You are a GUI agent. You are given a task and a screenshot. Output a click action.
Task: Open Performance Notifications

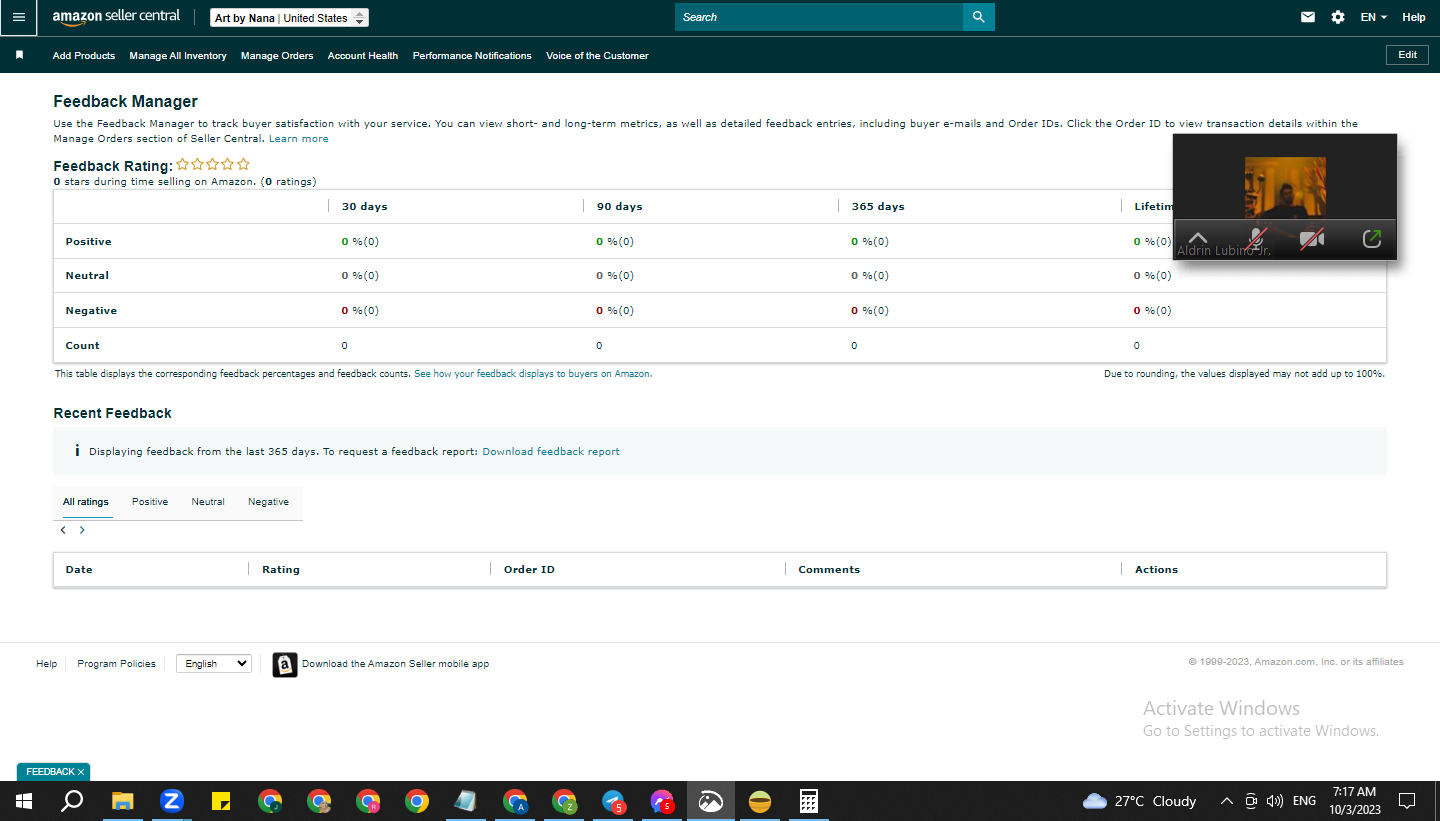[x=472, y=56]
